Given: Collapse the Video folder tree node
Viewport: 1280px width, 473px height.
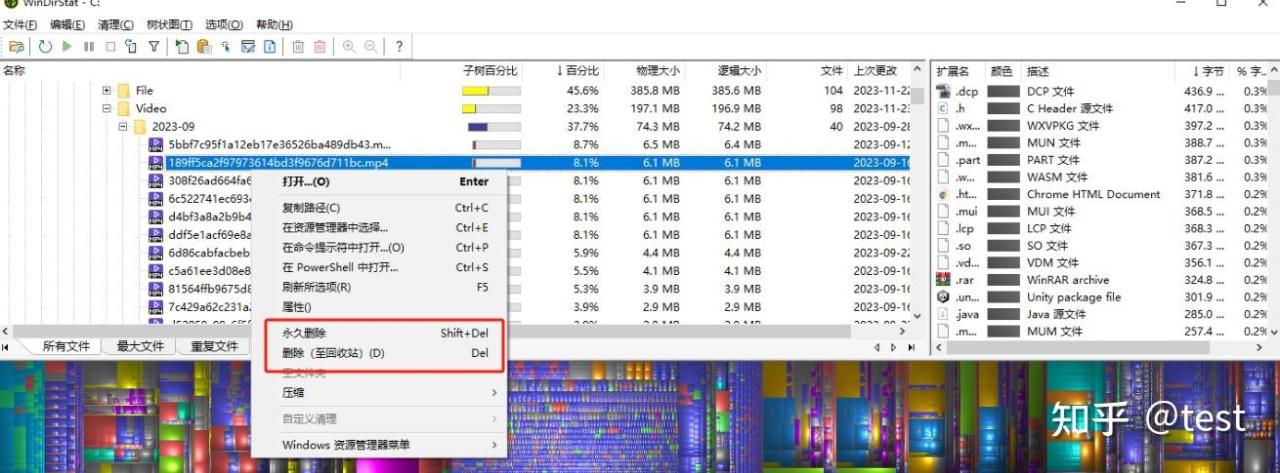Looking at the screenshot, I should pos(106,108).
